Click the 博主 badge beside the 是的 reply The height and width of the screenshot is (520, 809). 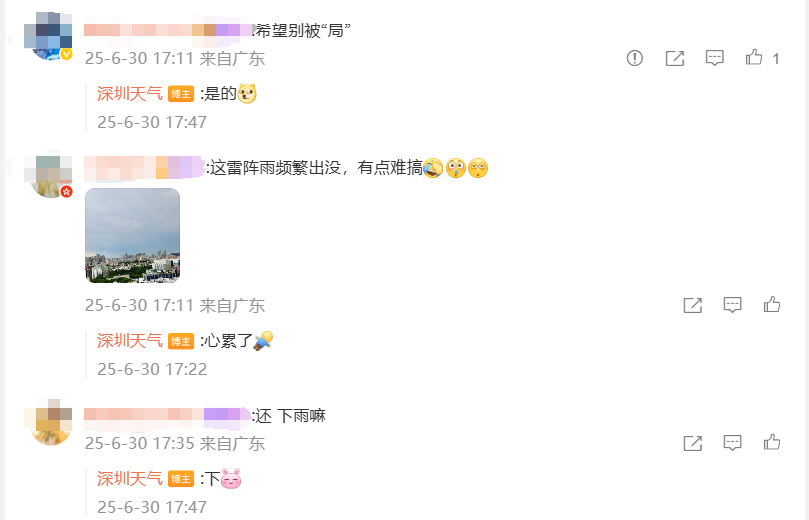181,94
